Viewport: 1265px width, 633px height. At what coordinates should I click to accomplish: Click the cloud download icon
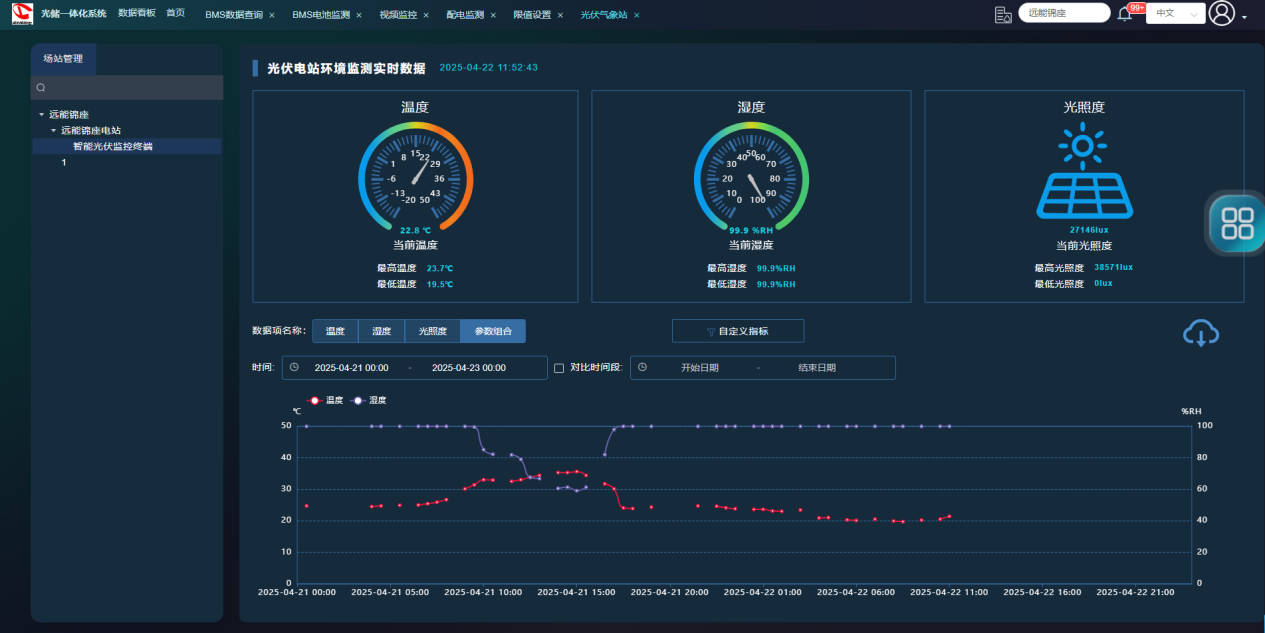coord(1200,333)
